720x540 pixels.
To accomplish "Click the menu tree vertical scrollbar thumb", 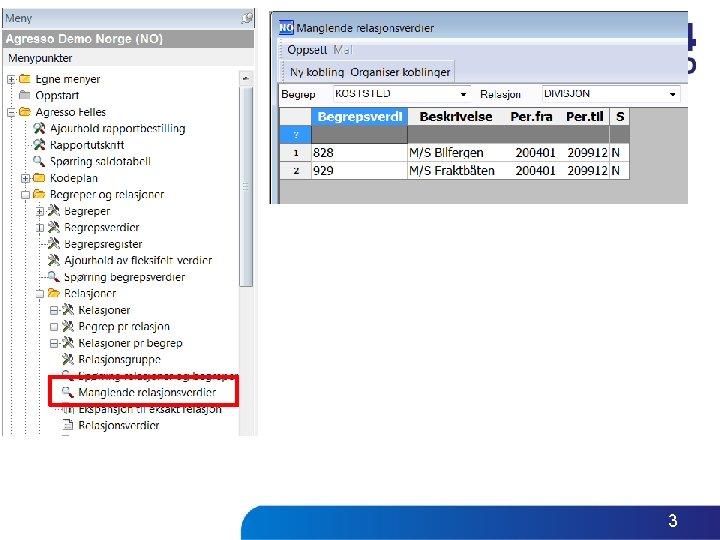I will (246, 186).
